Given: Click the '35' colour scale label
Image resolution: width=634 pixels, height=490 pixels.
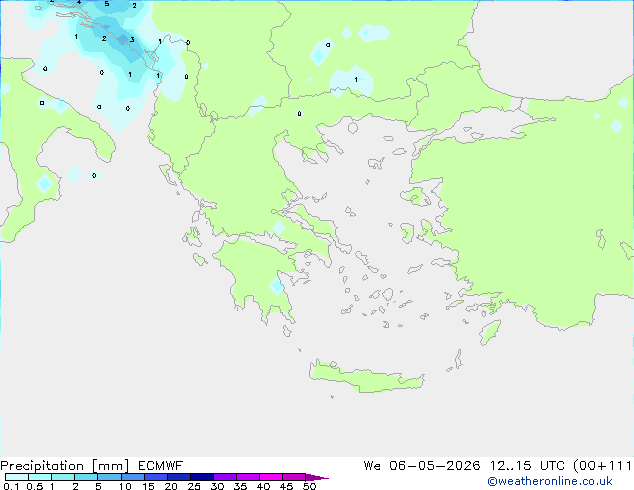Looking at the screenshot, I should (x=240, y=486).
